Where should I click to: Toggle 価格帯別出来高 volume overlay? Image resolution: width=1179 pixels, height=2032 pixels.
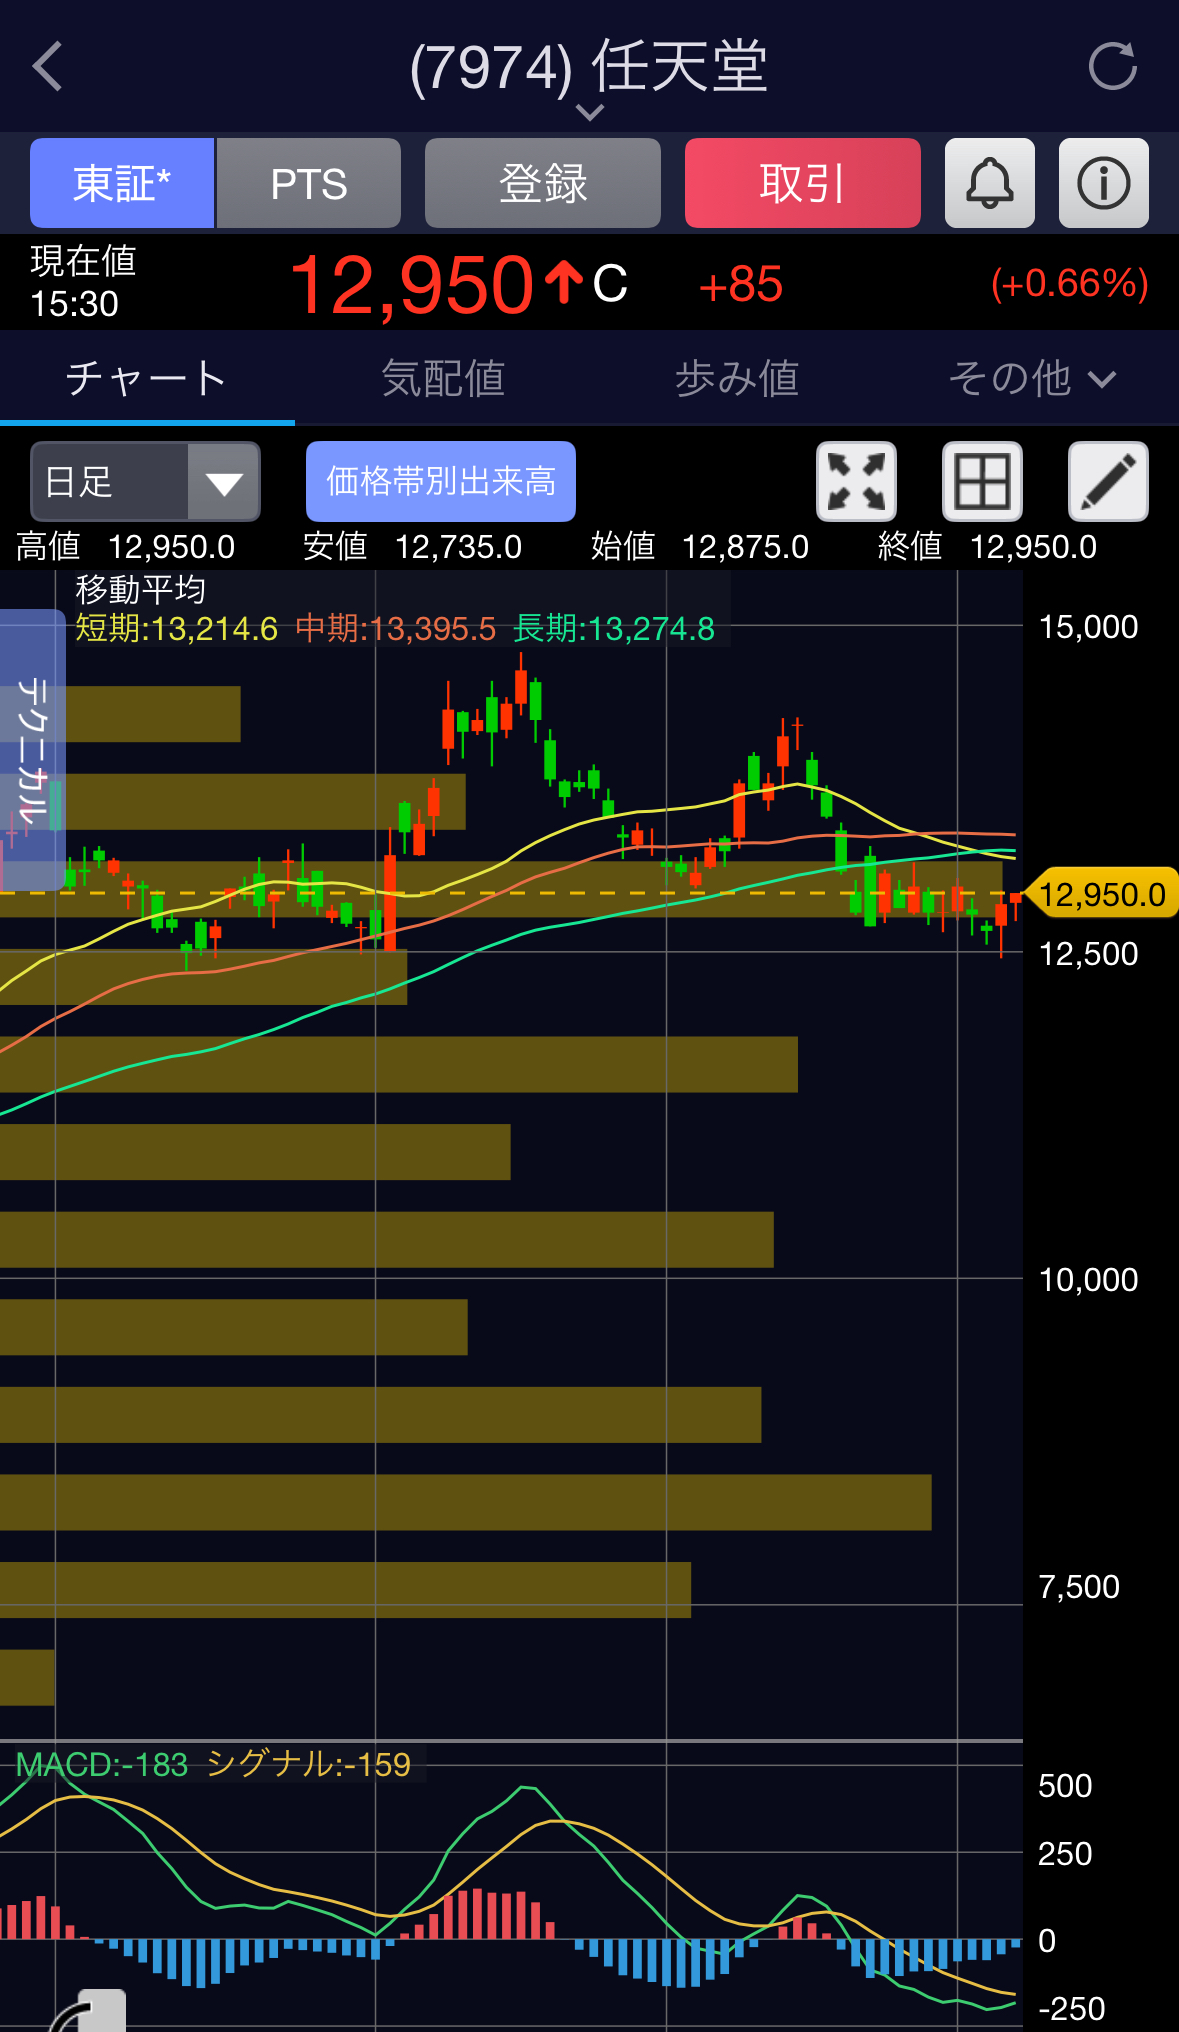(441, 482)
